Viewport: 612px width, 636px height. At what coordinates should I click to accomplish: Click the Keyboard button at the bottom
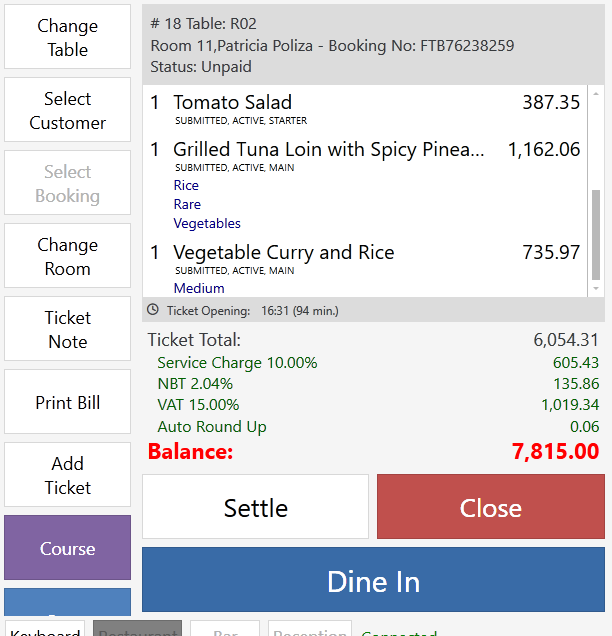45,628
